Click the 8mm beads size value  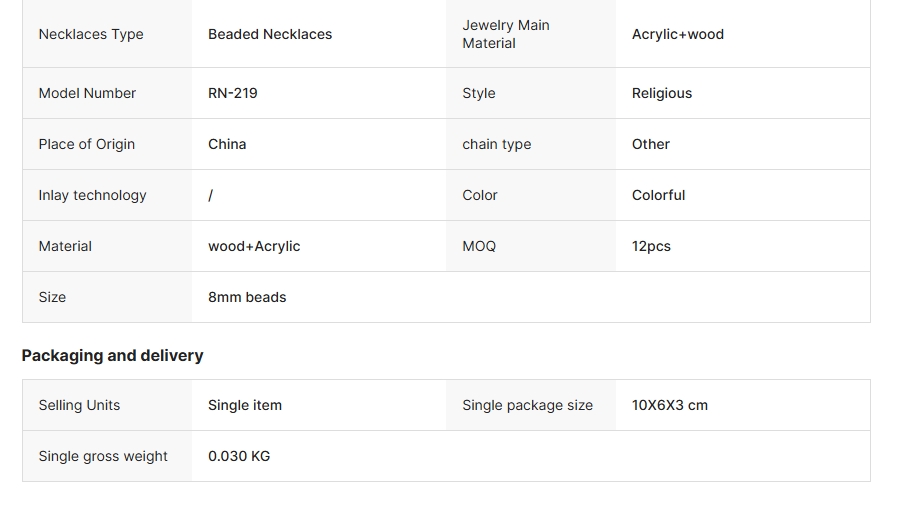(x=247, y=297)
